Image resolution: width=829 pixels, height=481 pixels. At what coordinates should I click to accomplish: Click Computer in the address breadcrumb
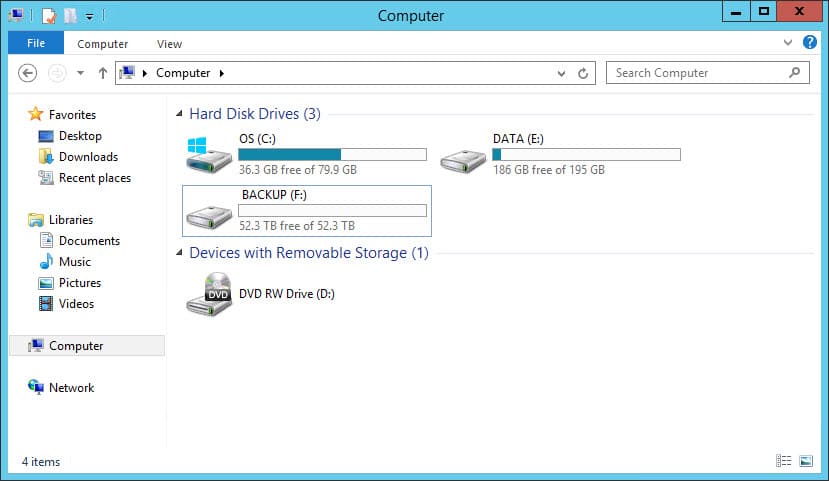click(183, 73)
